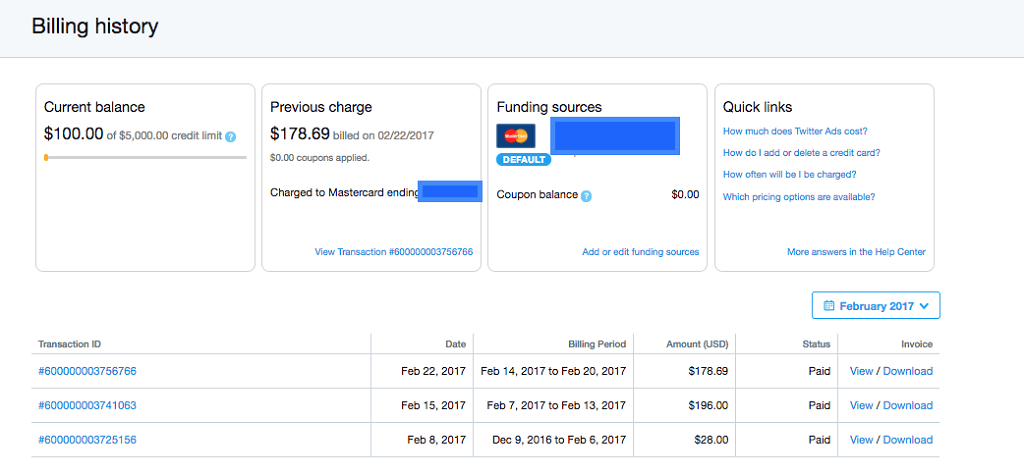Click the calendar icon in the date selector
Image resolution: width=1024 pixels, height=474 pixels.
tap(829, 306)
